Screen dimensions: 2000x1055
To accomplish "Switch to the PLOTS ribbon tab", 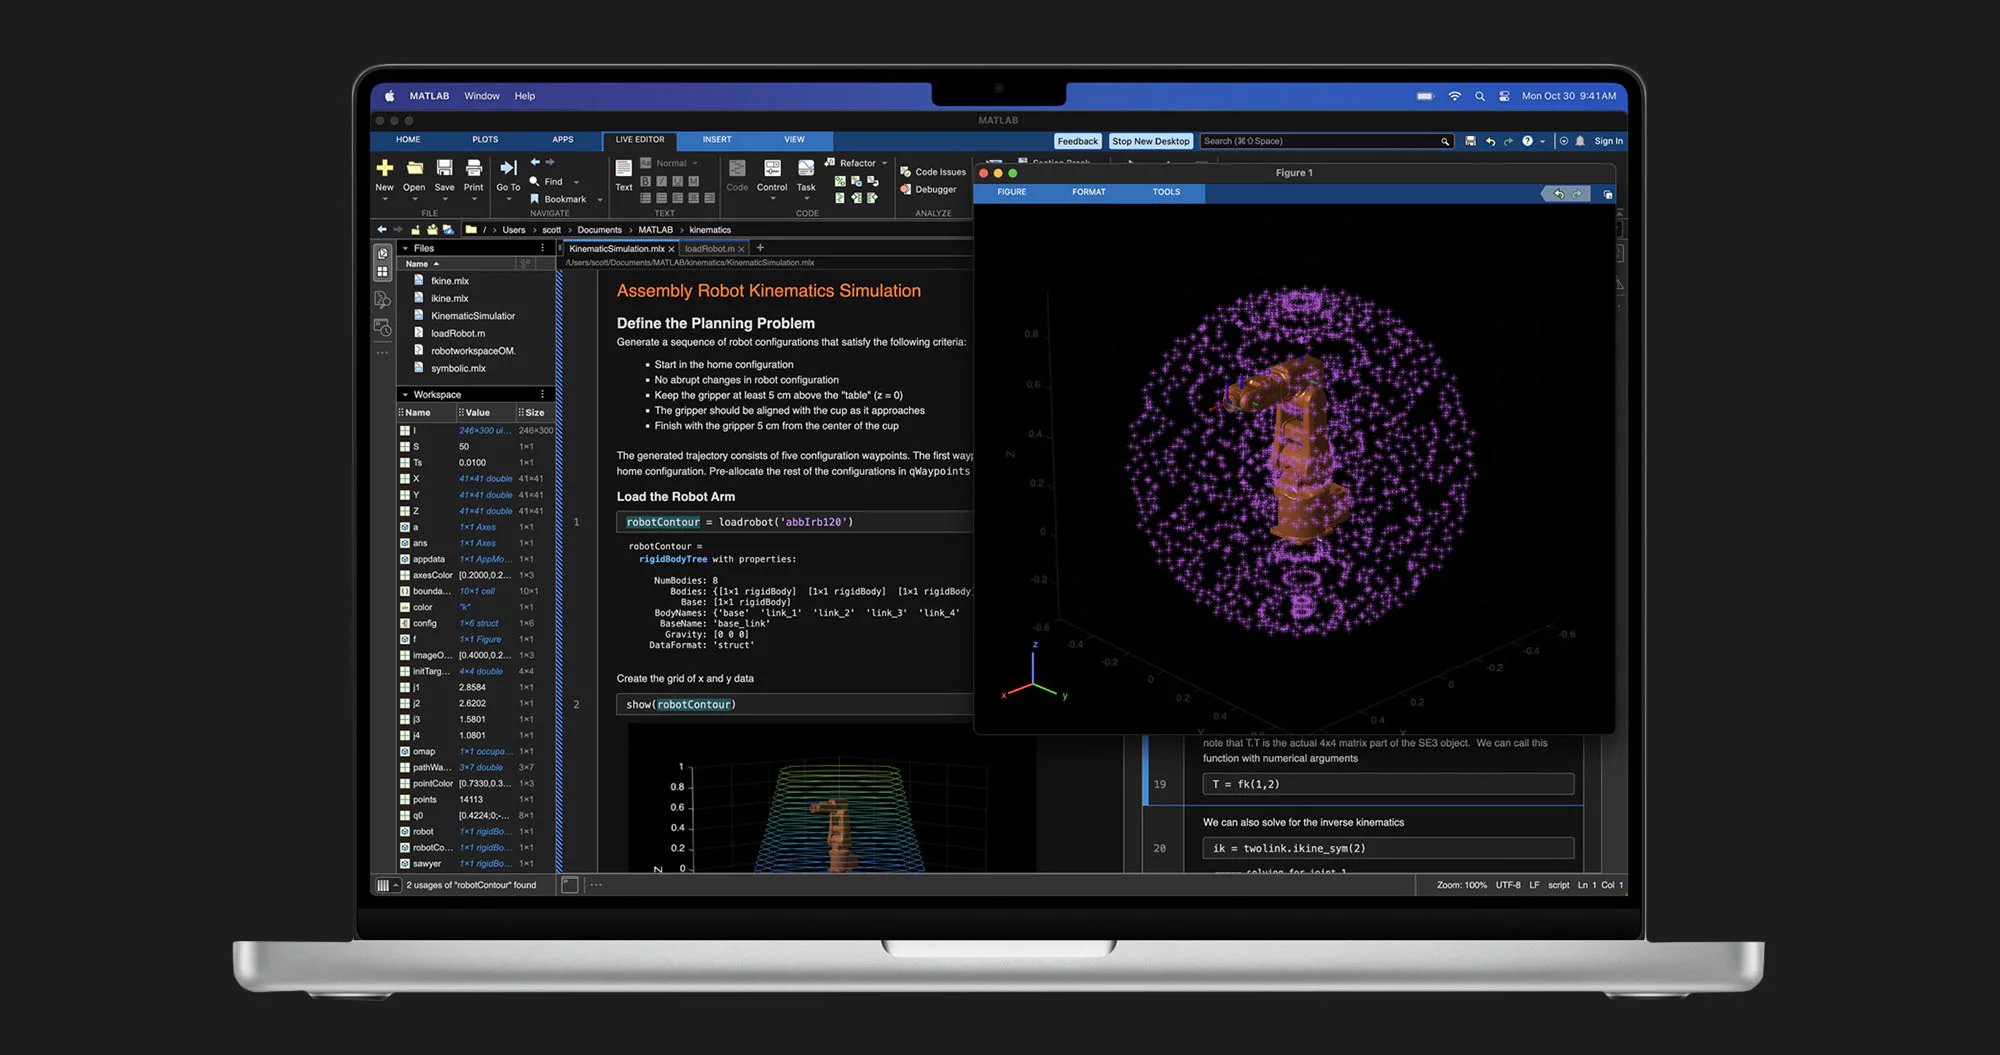I will click(486, 140).
